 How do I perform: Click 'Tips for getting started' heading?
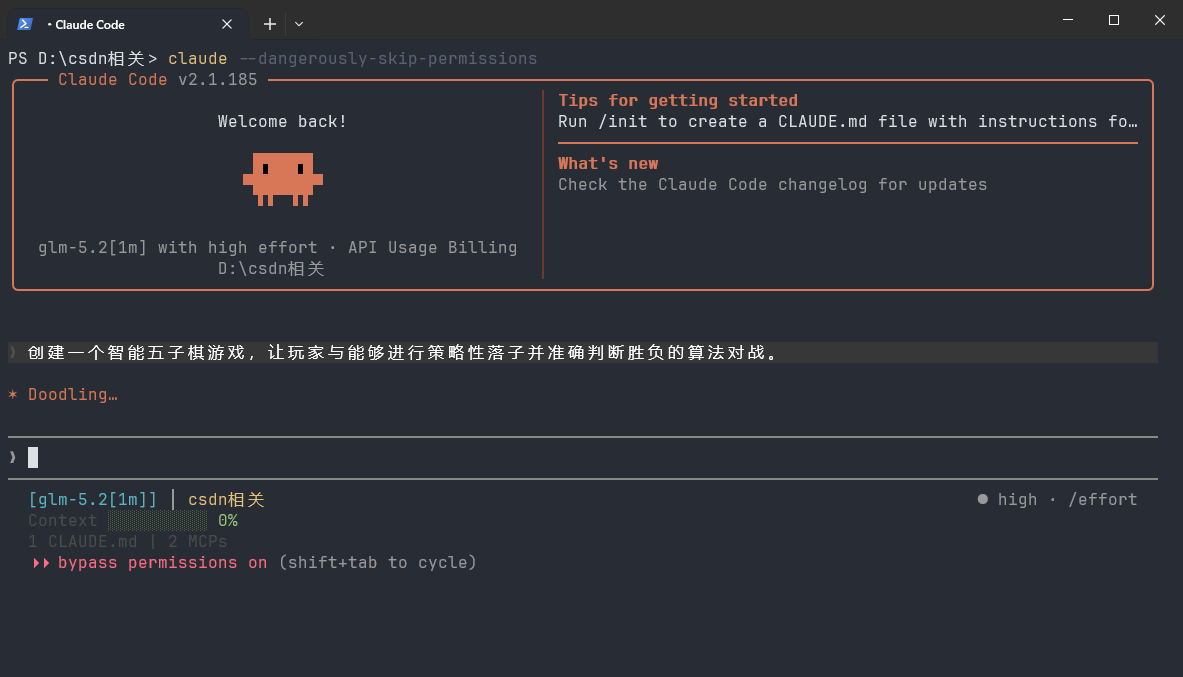(x=678, y=100)
